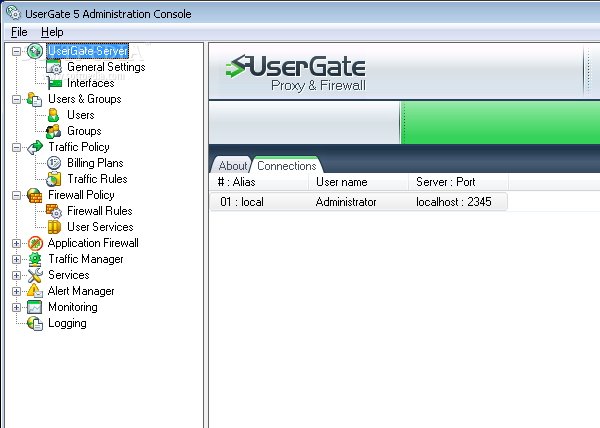Click the Alert Manager warning icon
The width and height of the screenshot is (600, 428).
34,291
